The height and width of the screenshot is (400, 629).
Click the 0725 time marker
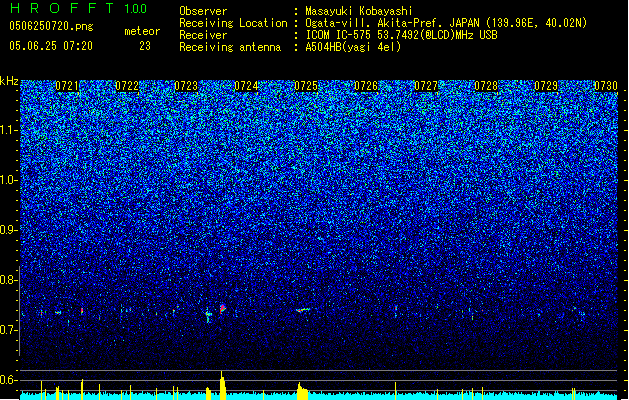[x=306, y=86]
